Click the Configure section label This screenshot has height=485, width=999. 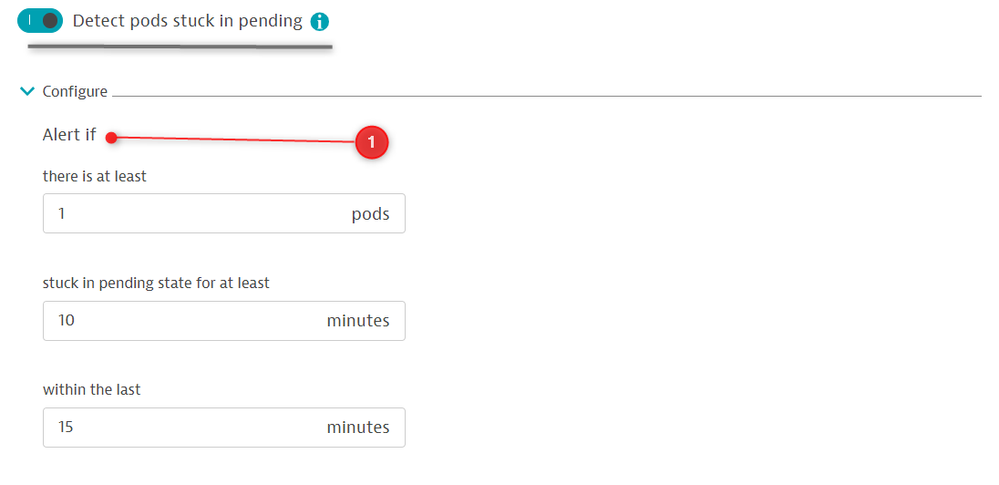75,91
